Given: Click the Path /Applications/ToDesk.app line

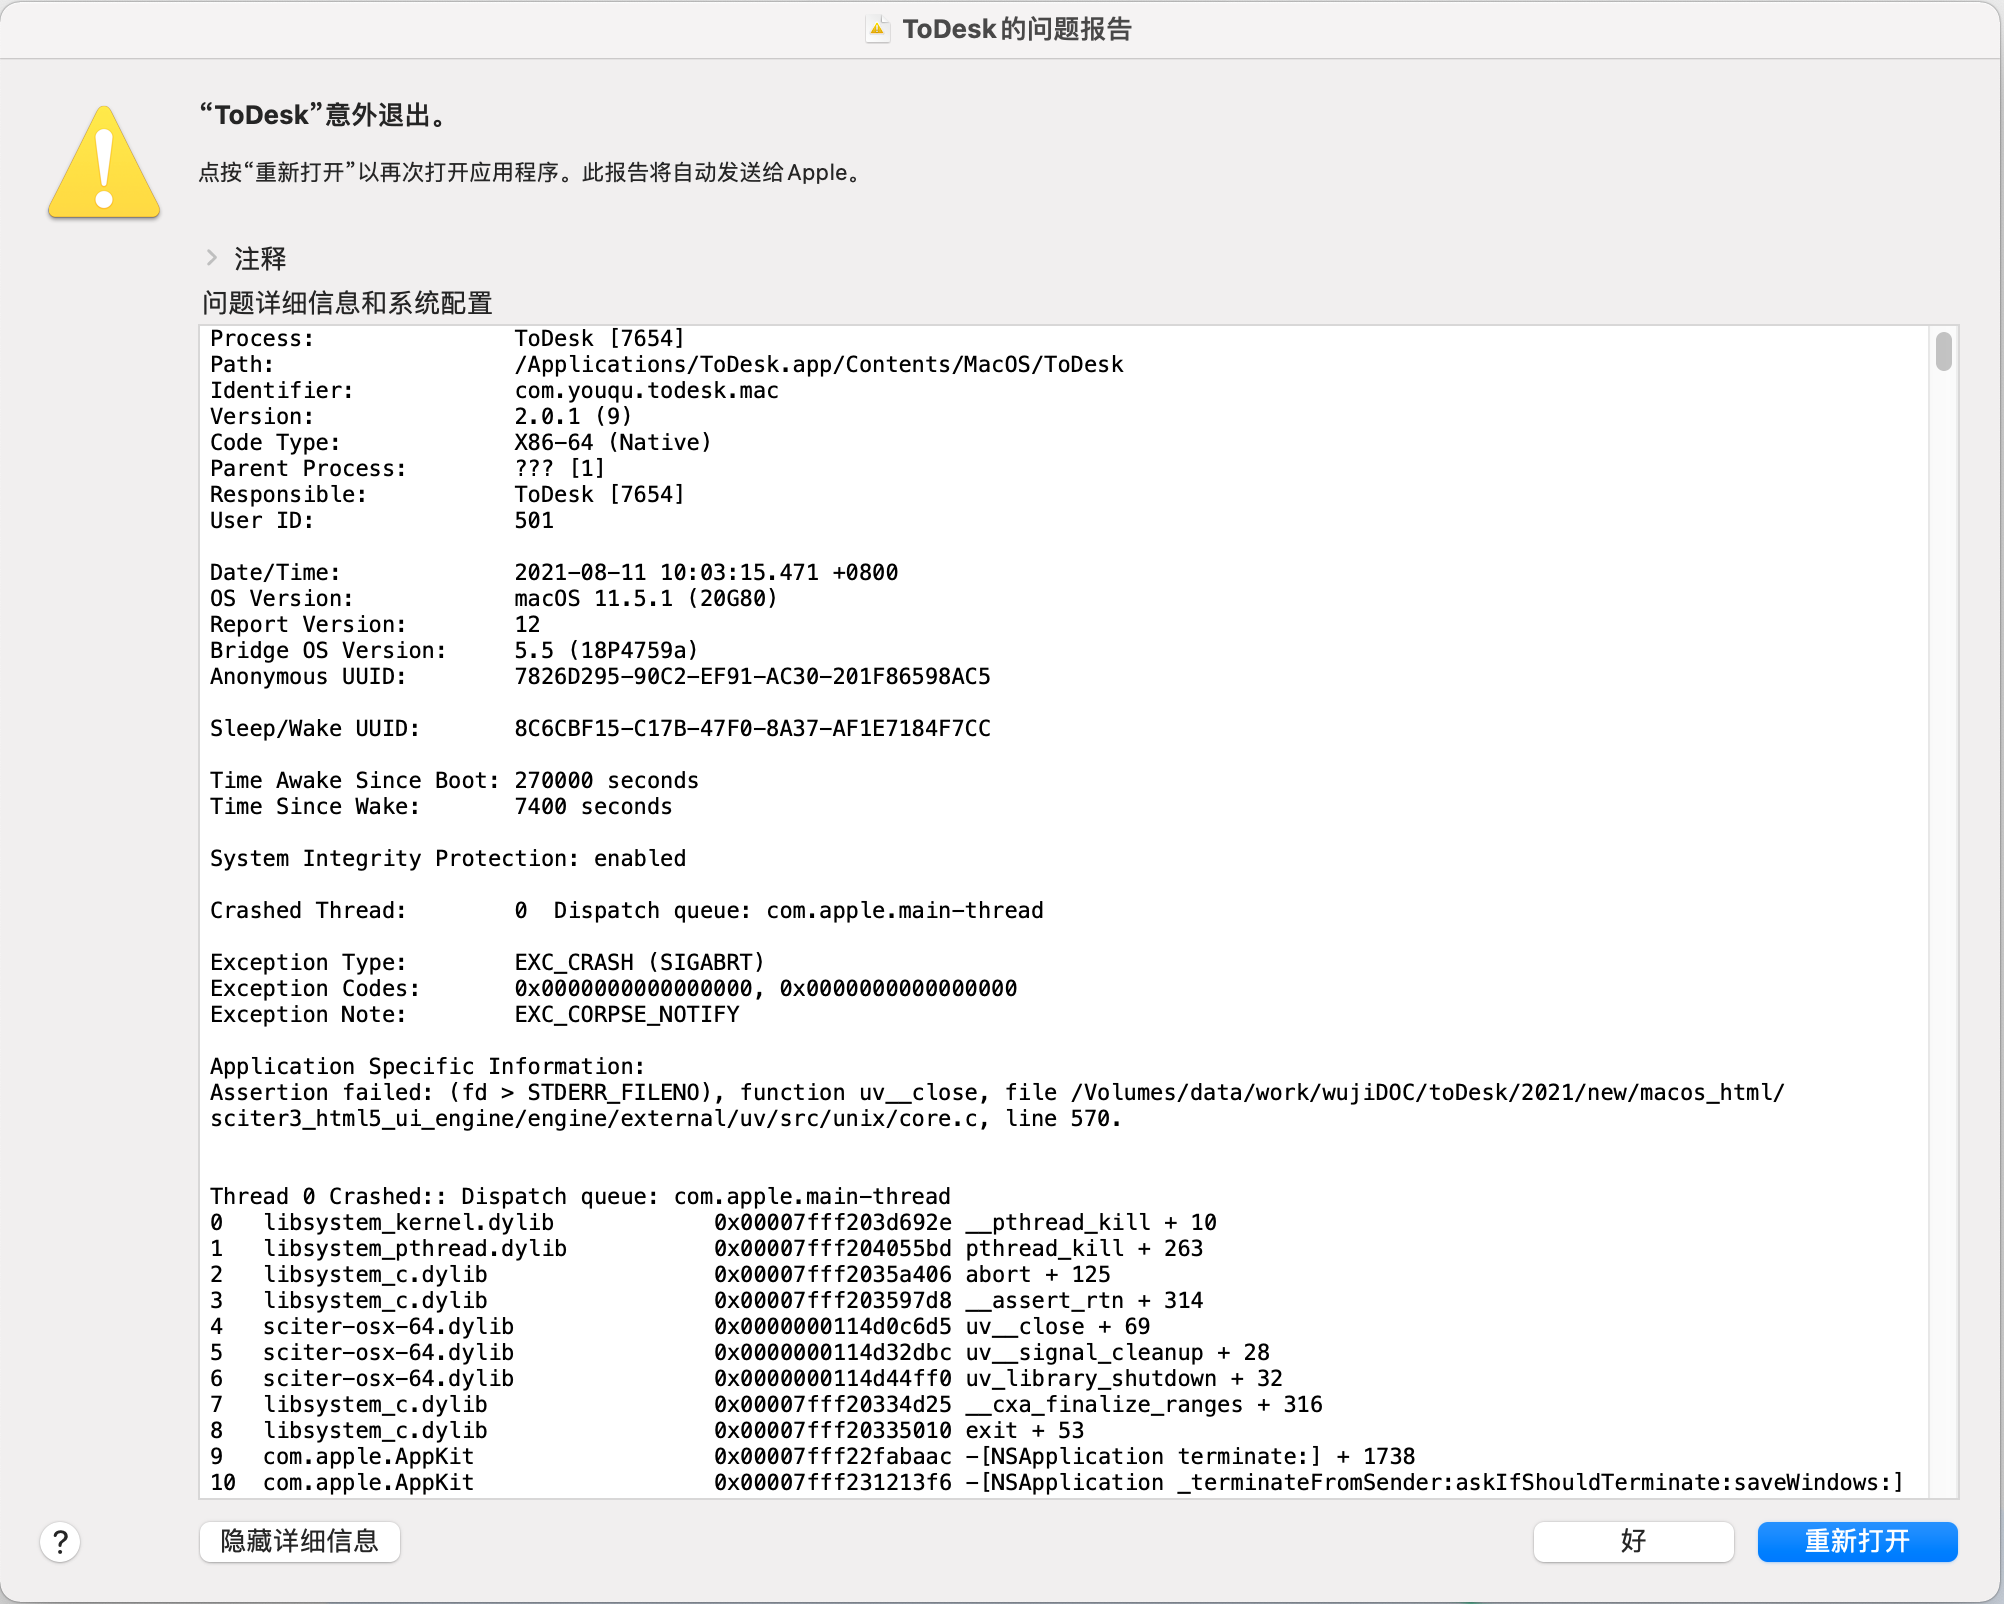Looking at the screenshot, I should tap(667, 364).
